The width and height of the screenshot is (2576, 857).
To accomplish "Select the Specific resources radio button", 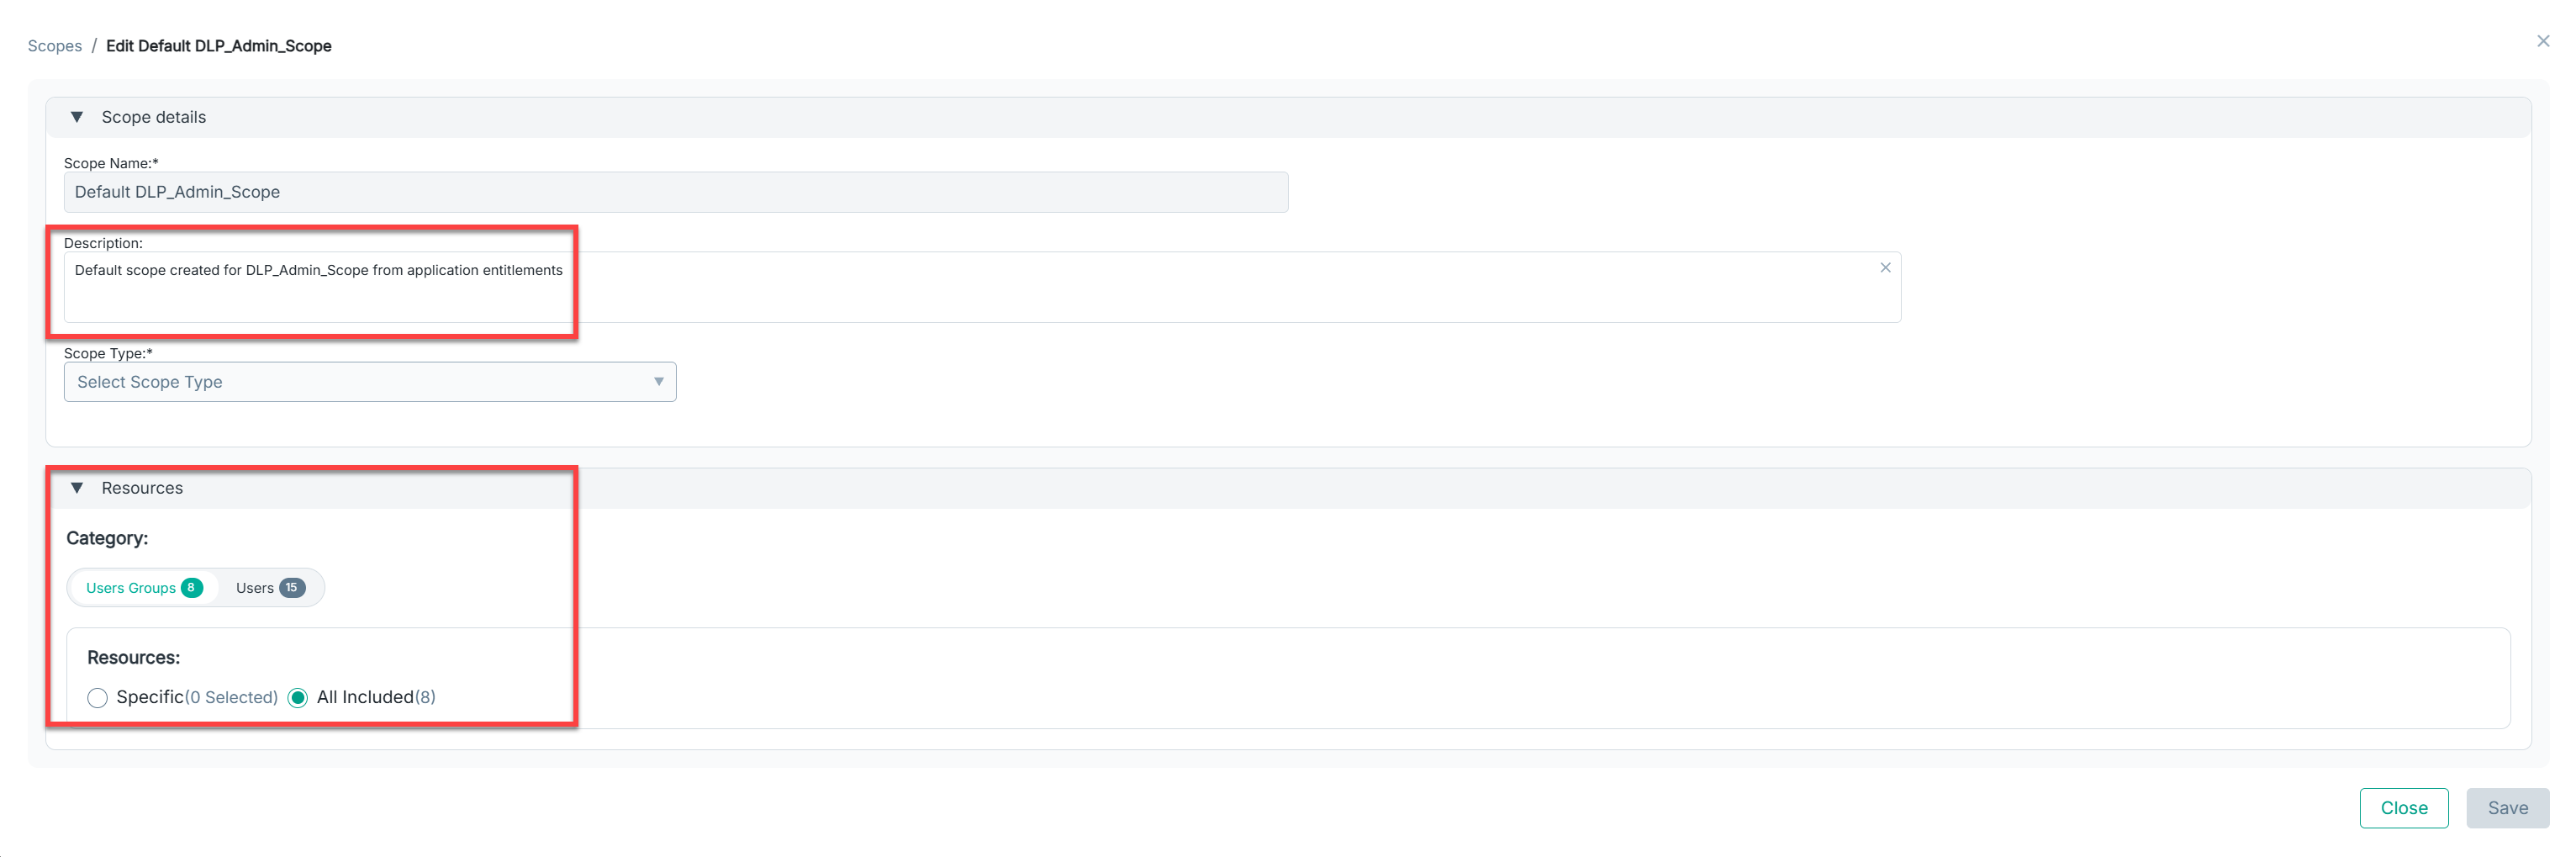I will tap(97, 698).
